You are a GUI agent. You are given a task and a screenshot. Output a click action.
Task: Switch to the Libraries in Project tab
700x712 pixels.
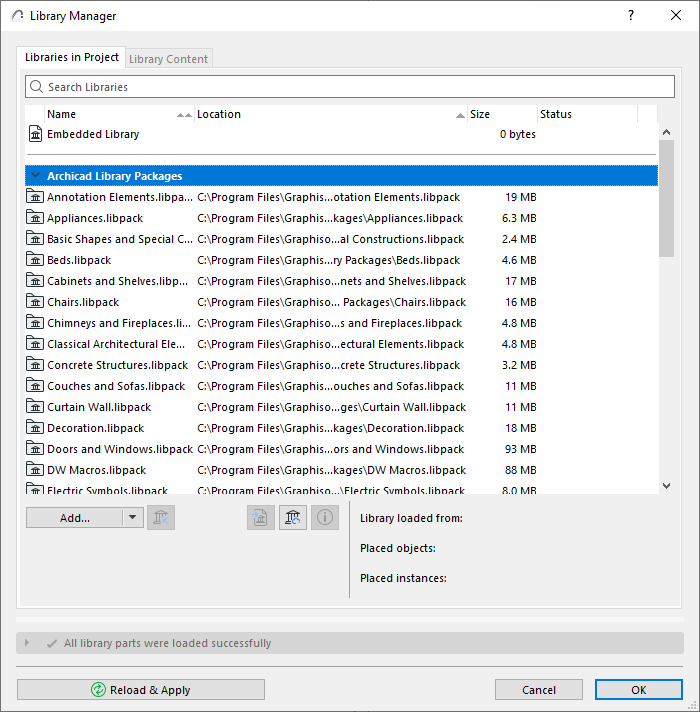pyautogui.click(x=71, y=57)
